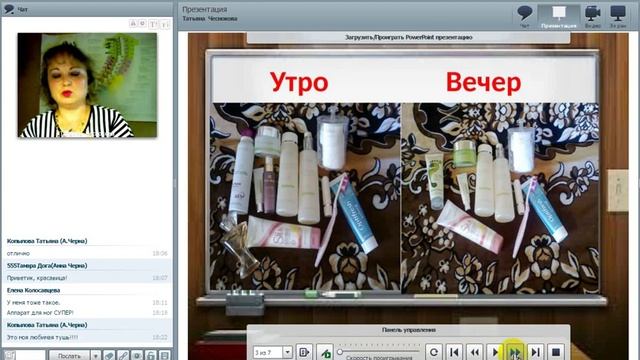Screen dimensions: 640x360
Task: Click the message "Аппарат для ног СУПЕР!"
Action: coord(40,313)
